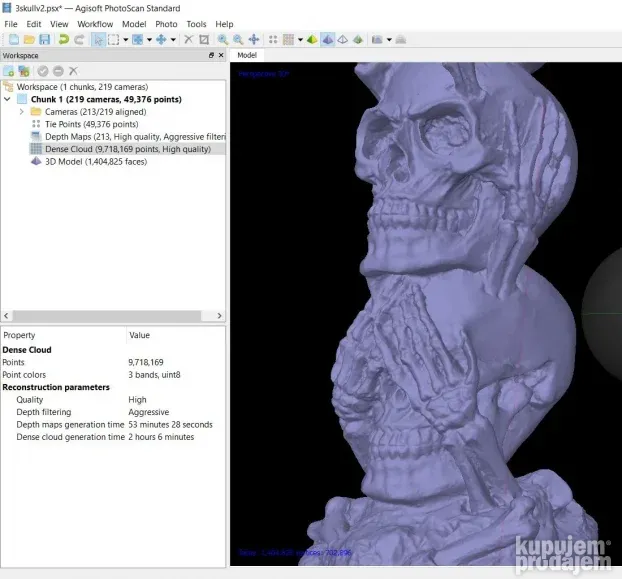Viewport: 622px width, 579px height.
Task: Open the Tools menu
Action: [x=196, y=24]
